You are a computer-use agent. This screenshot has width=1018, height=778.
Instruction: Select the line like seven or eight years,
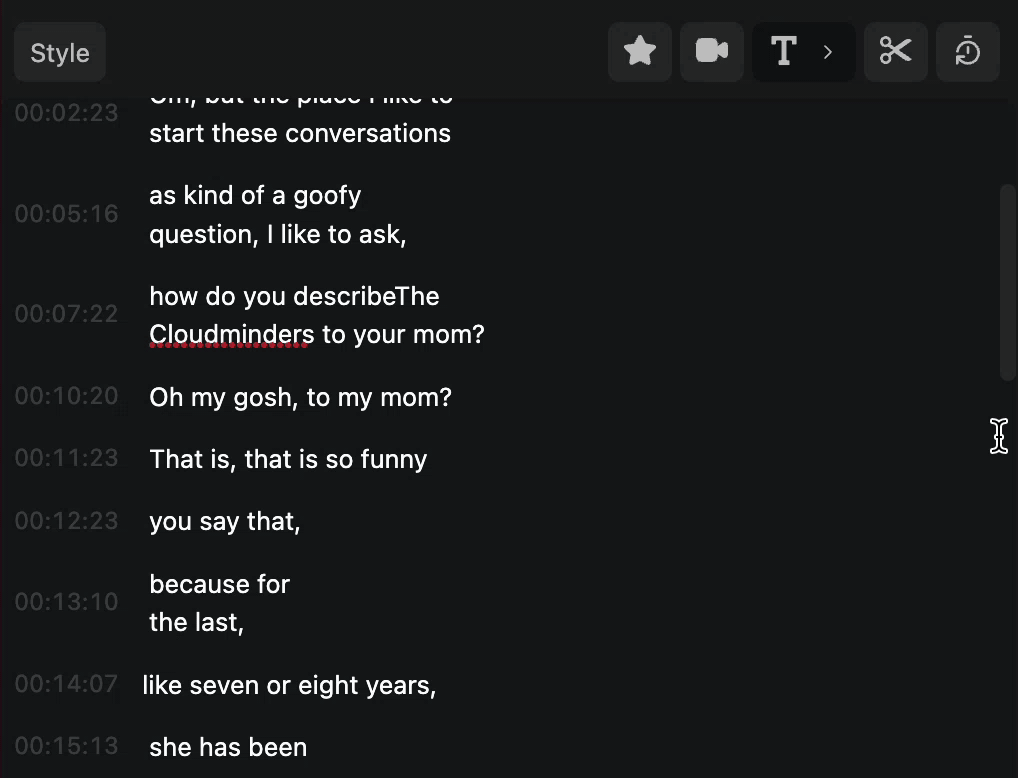290,685
